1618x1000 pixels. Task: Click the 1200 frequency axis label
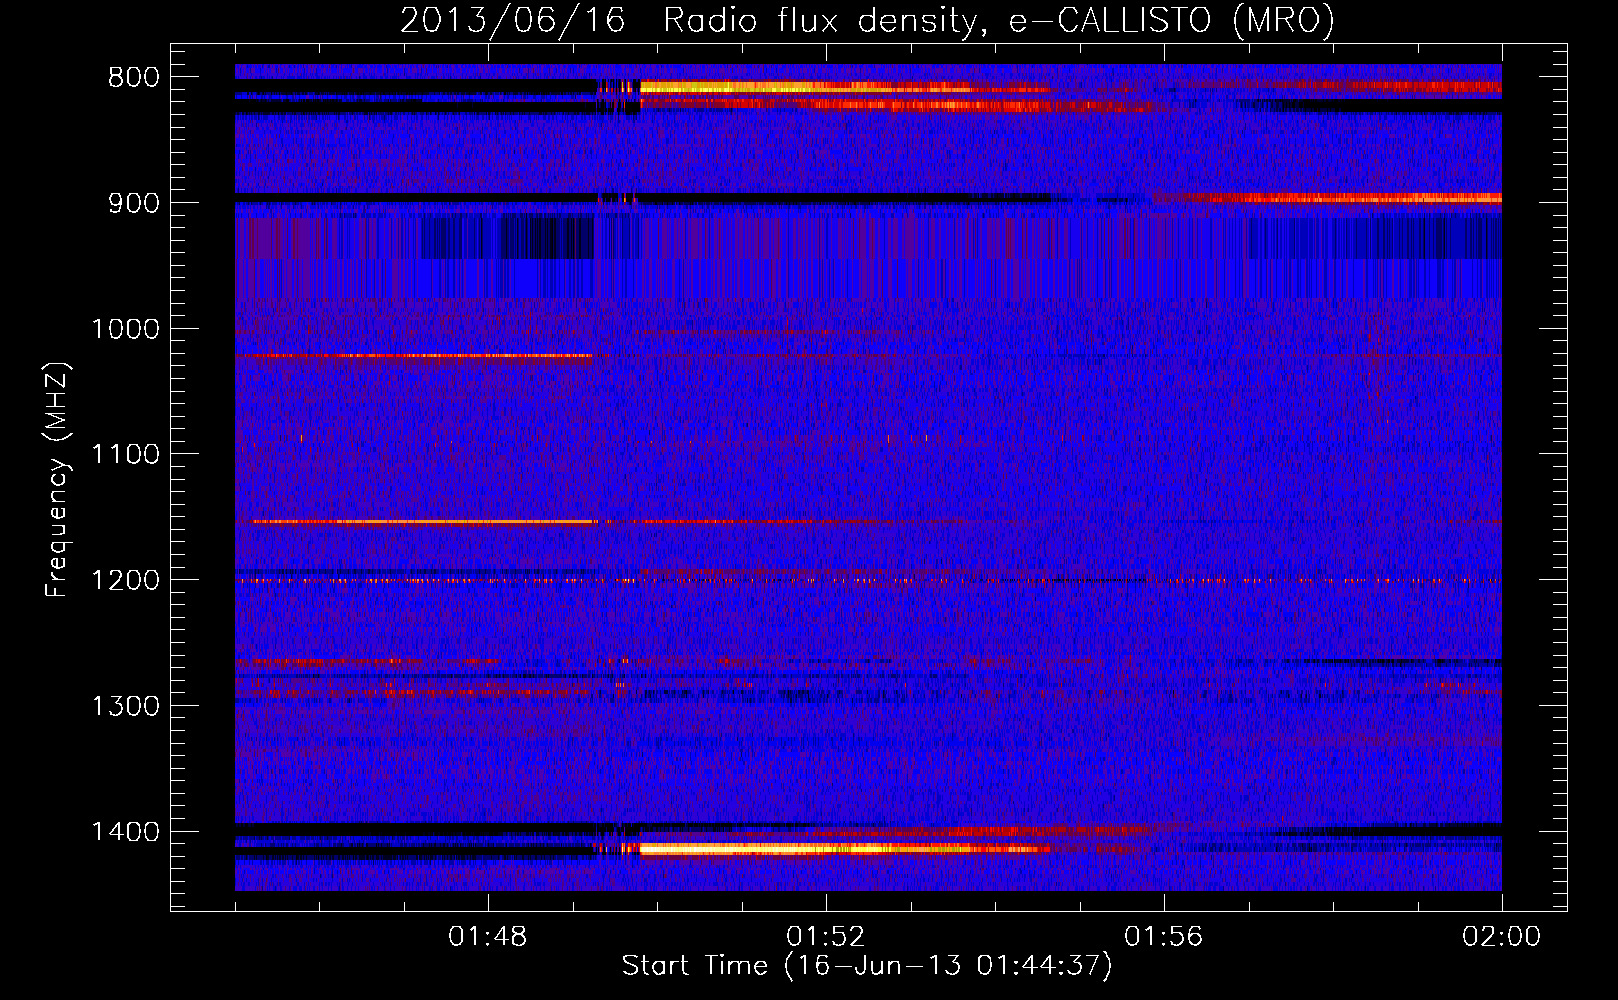[x=125, y=581]
